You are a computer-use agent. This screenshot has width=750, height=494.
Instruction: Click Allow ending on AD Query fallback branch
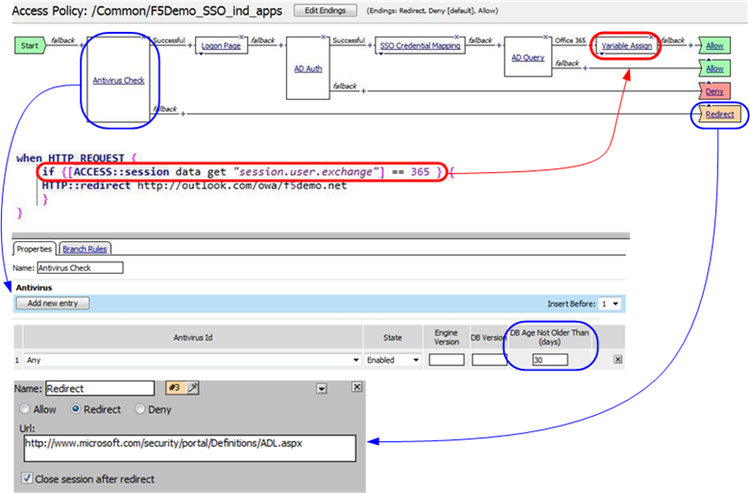point(714,68)
